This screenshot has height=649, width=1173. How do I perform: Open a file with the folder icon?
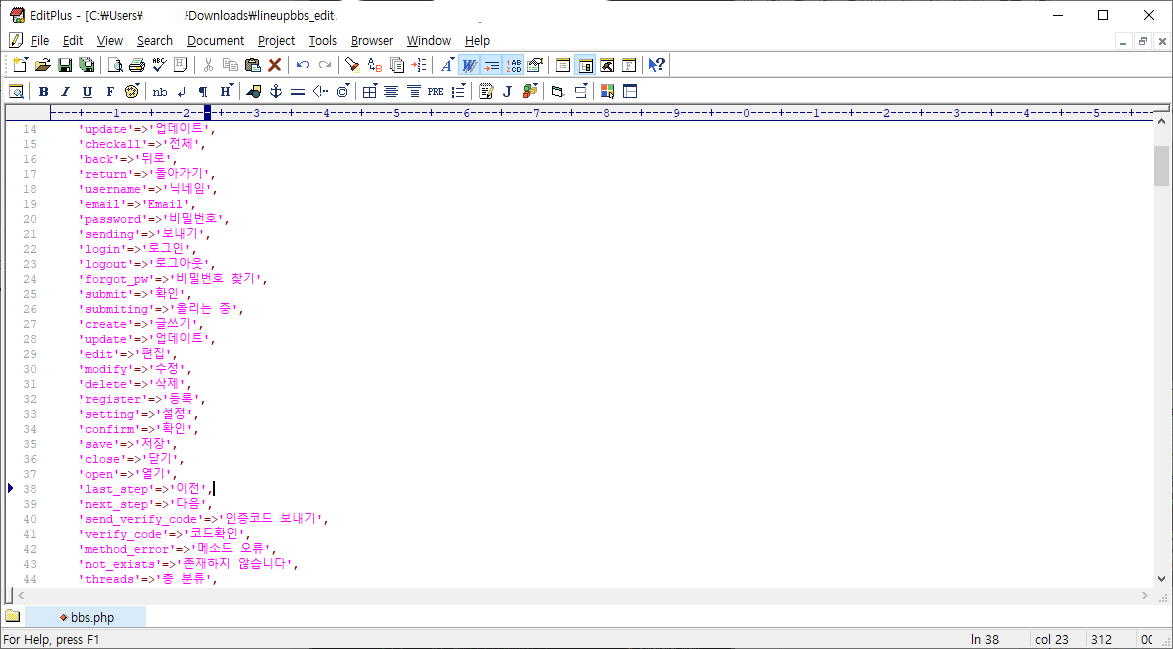pyautogui.click(x=42, y=65)
